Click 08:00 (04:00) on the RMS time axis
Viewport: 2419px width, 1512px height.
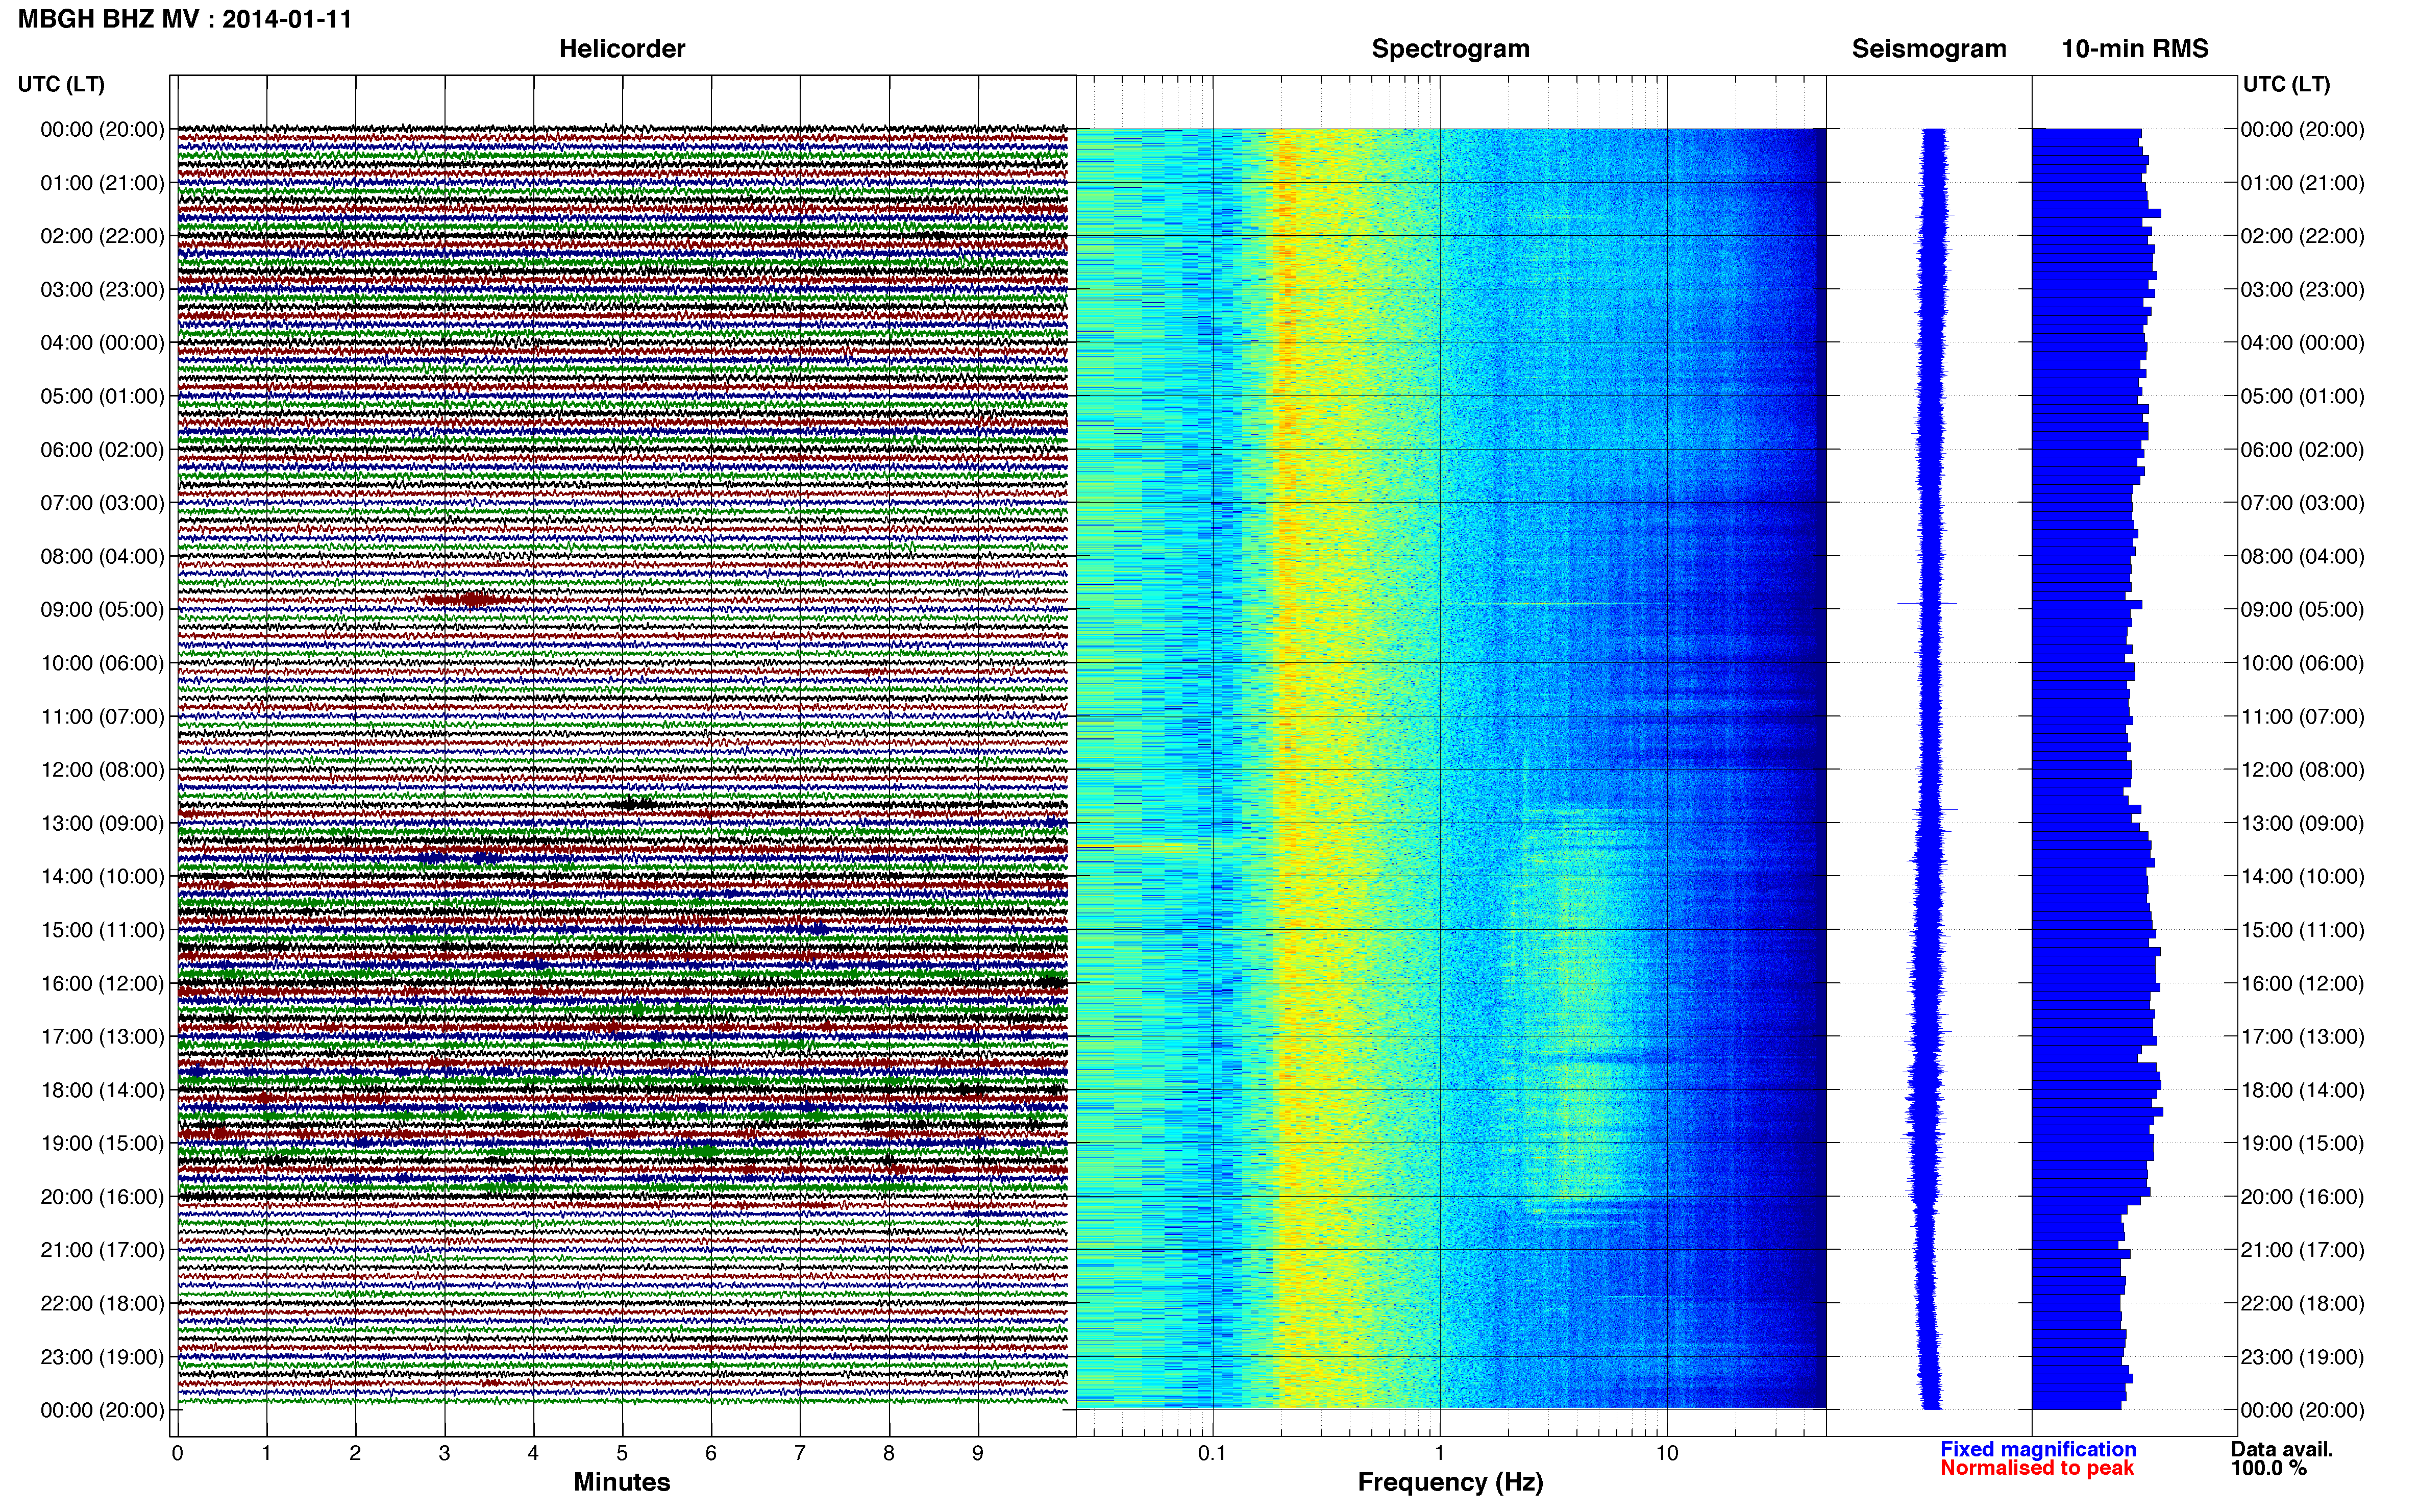point(2303,556)
